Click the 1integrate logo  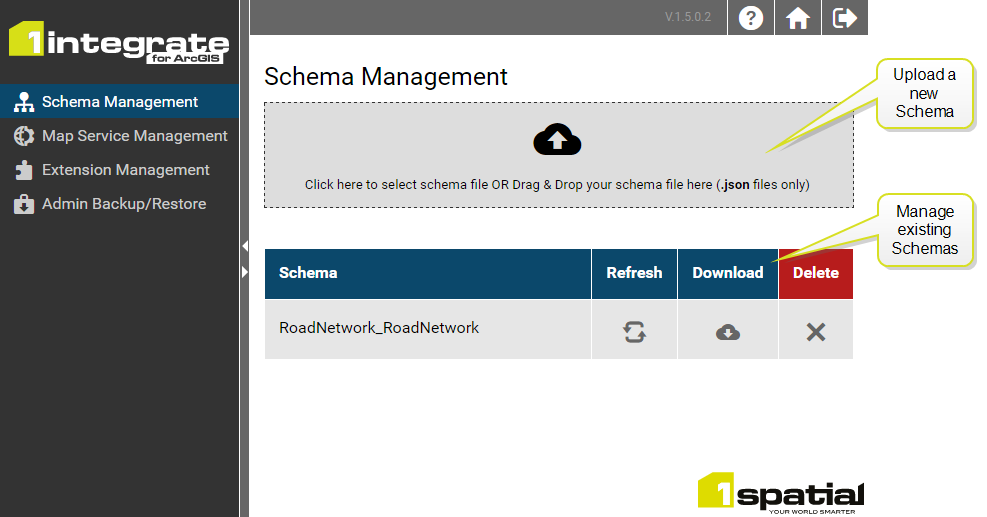[118, 42]
